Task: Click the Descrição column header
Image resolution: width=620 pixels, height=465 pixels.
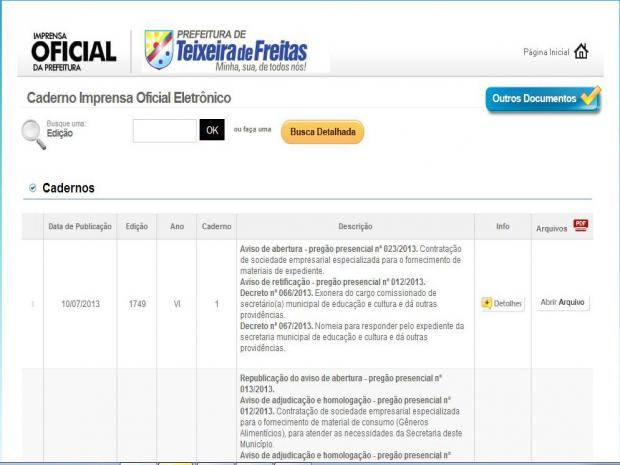Action: (x=355, y=226)
